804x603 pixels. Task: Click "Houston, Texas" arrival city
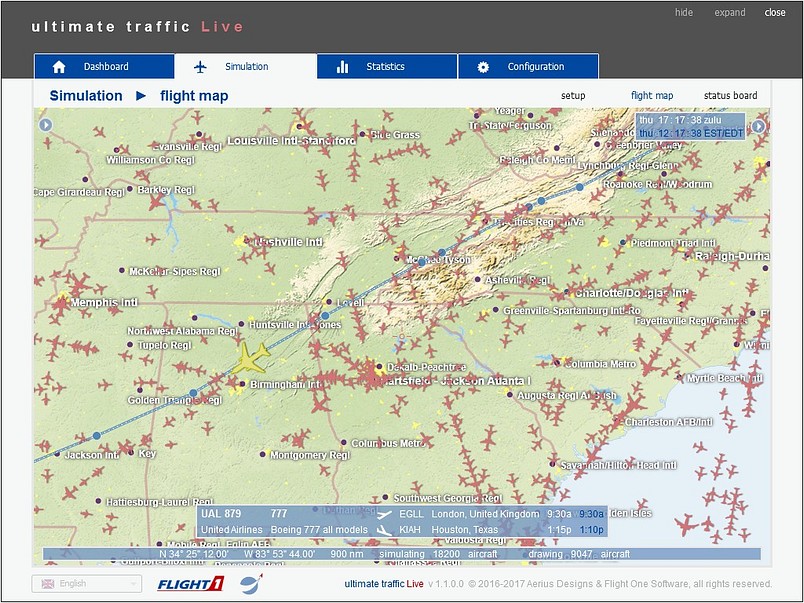[465, 530]
